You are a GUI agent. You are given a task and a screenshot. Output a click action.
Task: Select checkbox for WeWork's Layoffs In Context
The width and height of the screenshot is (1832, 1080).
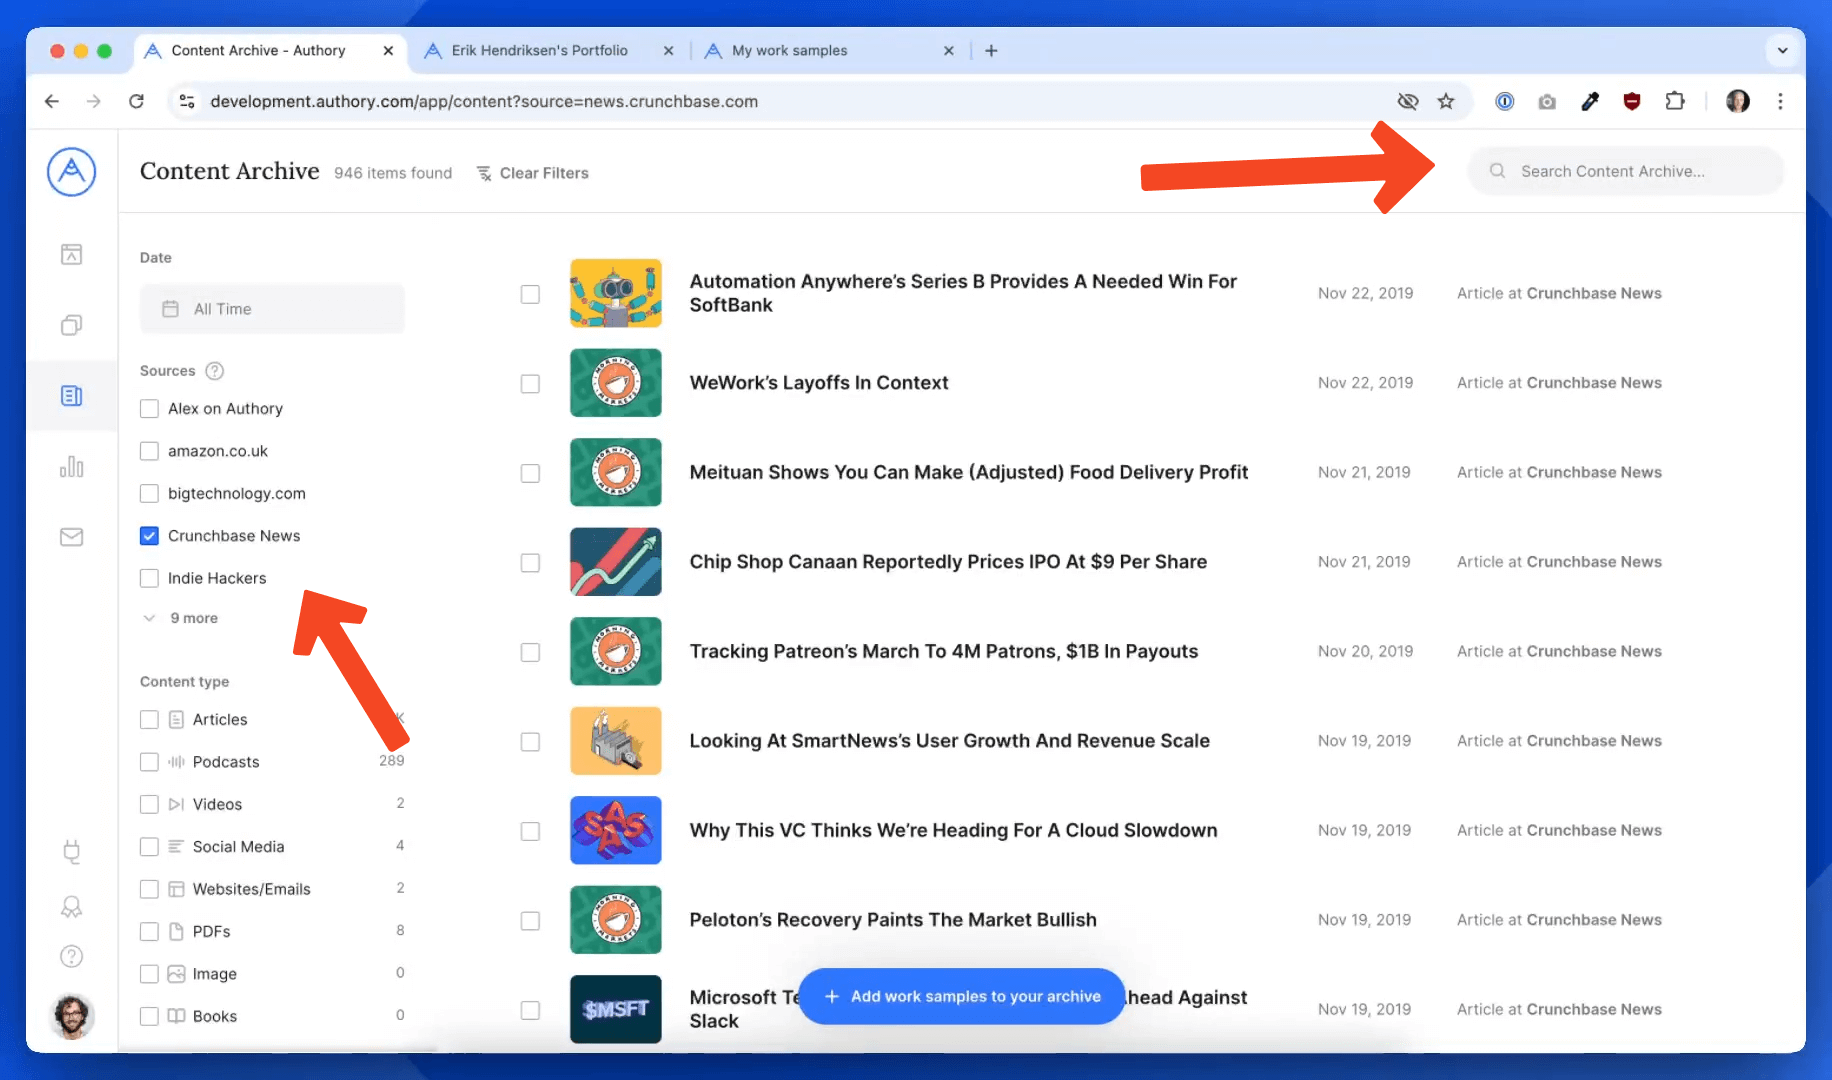pyautogui.click(x=530, y=384)
